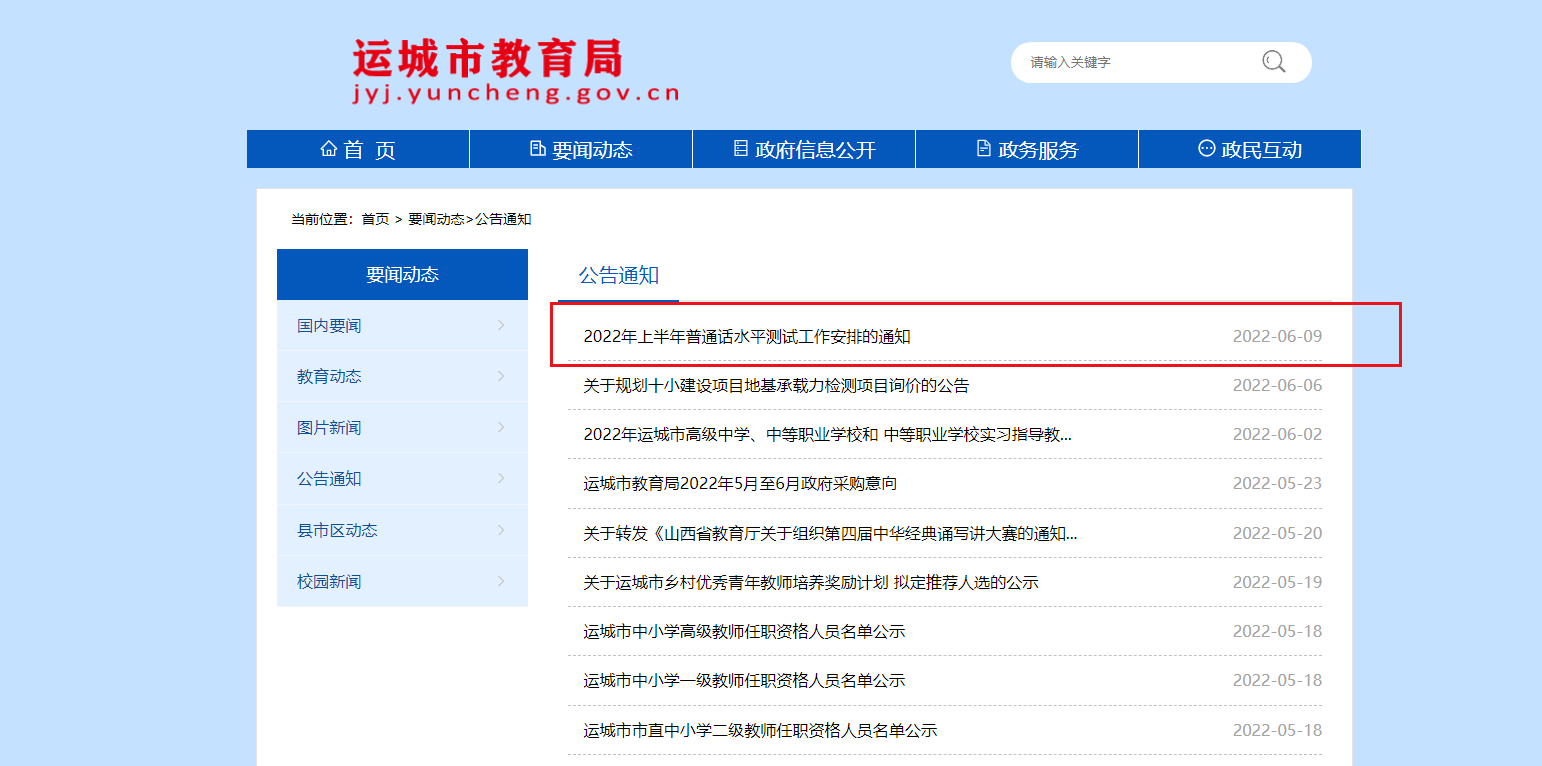Click the news icon beside 要闻动态
The image size is (1542, 766).
pyautogui.click(x=538, y=149)
